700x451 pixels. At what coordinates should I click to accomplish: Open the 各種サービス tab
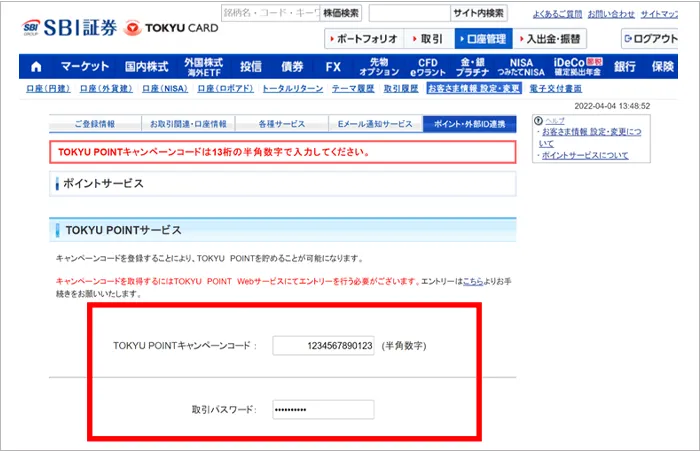pyautogui.click(x=280, y=124)
